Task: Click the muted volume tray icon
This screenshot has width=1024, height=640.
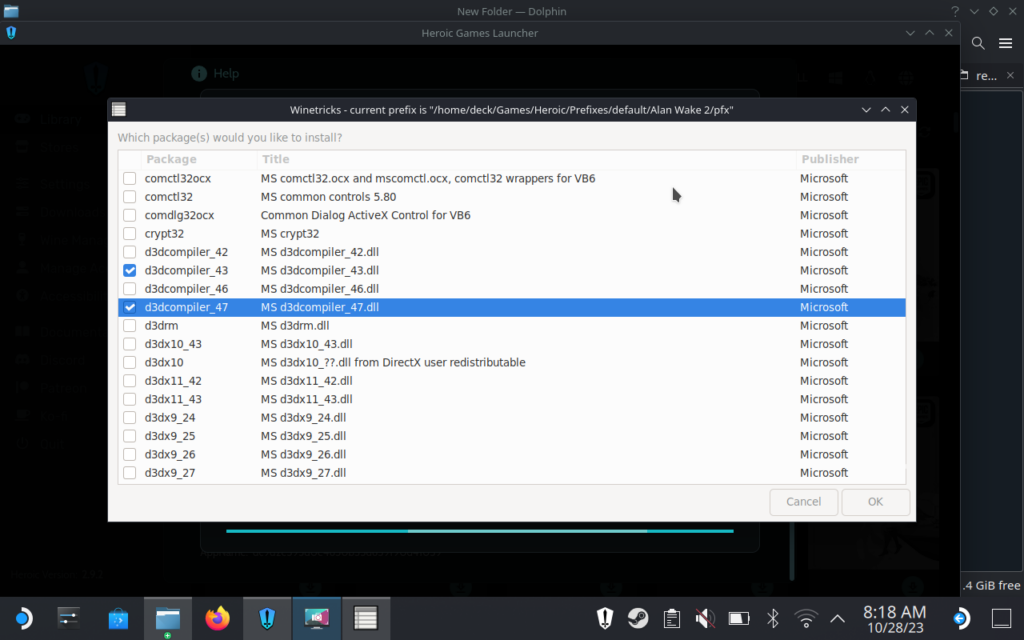Action: point(705,618)
